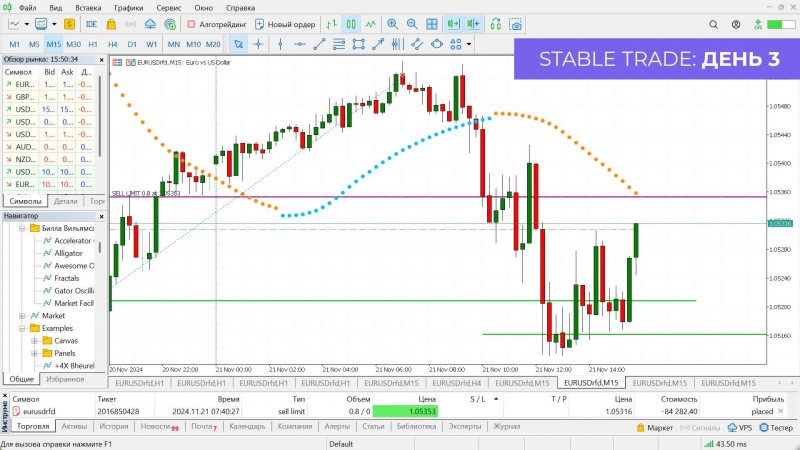Click the Market Watch vertical scrollbar

coord(99,116)
